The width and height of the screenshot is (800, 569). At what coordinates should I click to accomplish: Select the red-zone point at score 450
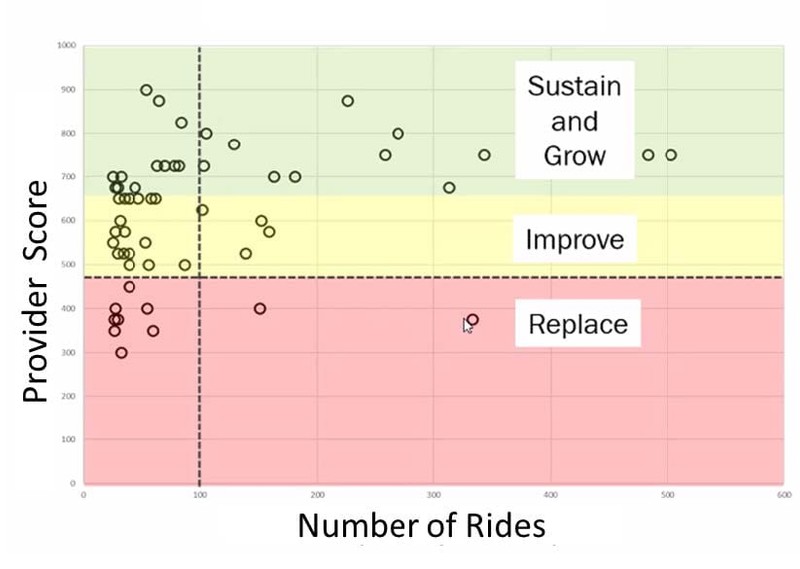point(130,287)
